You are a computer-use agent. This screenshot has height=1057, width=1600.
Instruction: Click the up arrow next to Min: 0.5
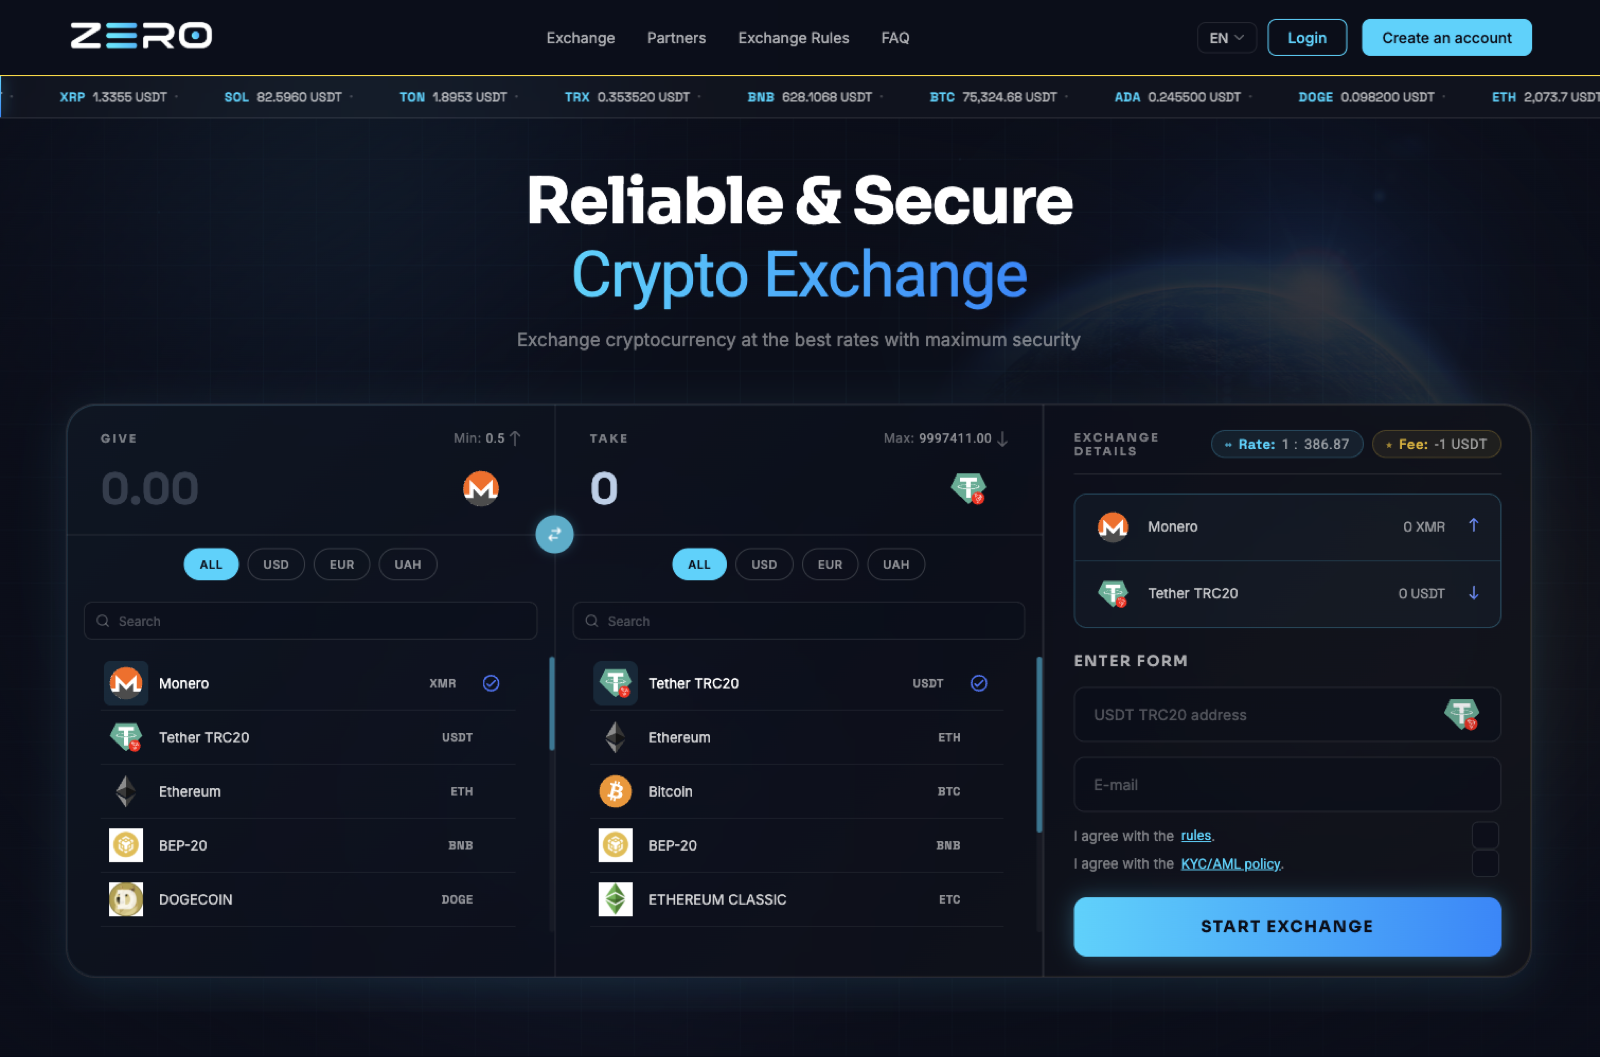click(515, 438)
